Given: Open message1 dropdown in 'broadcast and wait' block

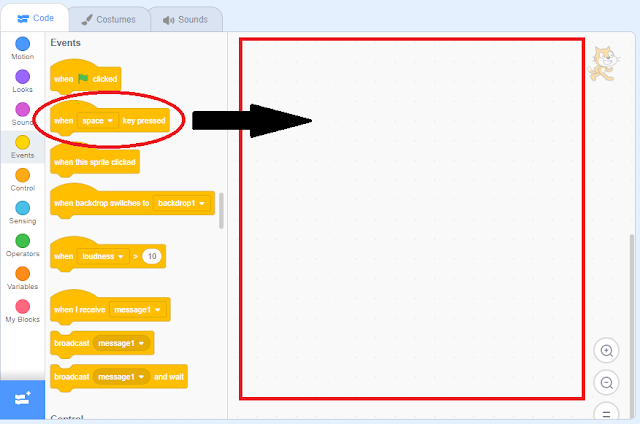Looking at the screenshot, I should [x=121, y=377].
